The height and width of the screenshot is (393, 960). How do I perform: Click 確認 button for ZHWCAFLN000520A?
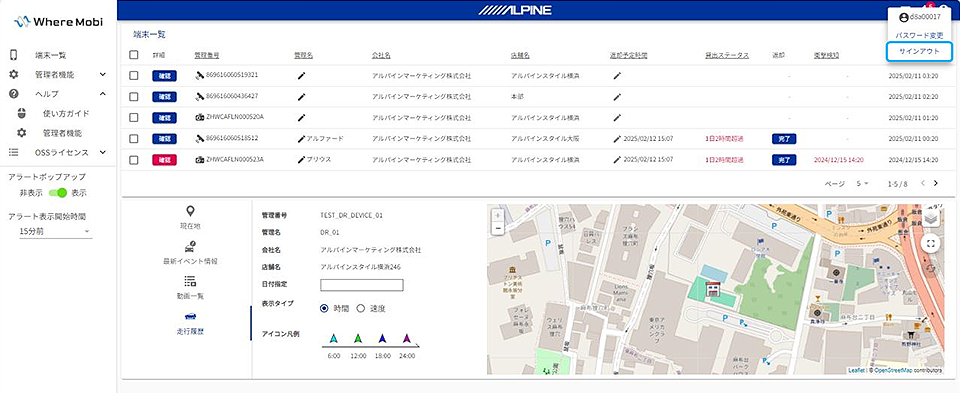coord(165,118)
